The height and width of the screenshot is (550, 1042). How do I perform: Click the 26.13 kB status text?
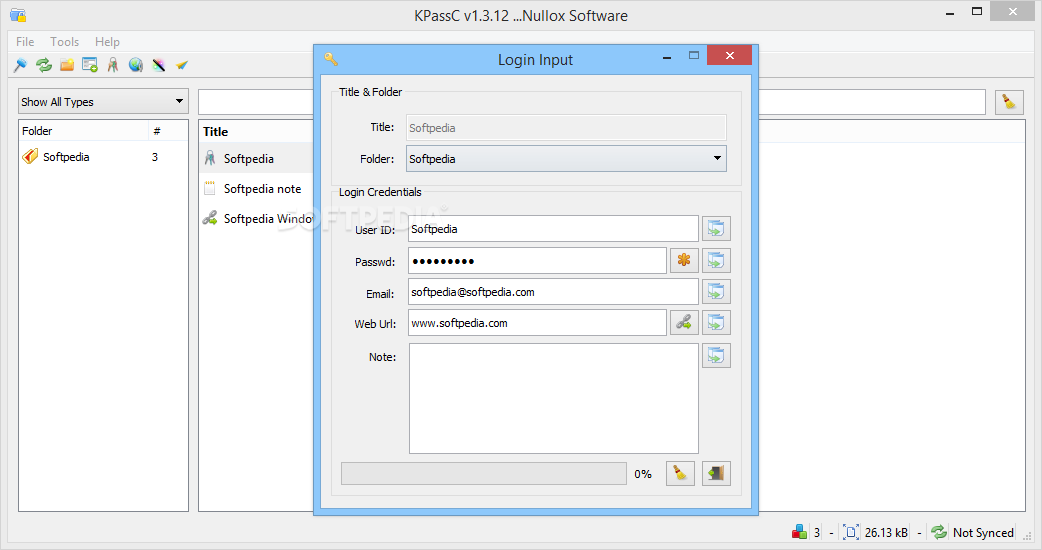pos(886,532)
